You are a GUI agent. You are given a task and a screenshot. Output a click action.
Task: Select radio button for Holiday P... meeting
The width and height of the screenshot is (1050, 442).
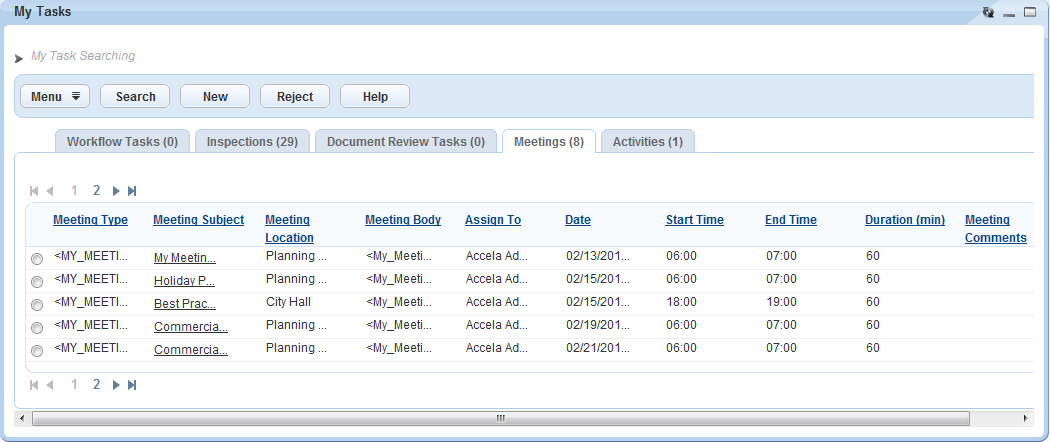[37, 282]
